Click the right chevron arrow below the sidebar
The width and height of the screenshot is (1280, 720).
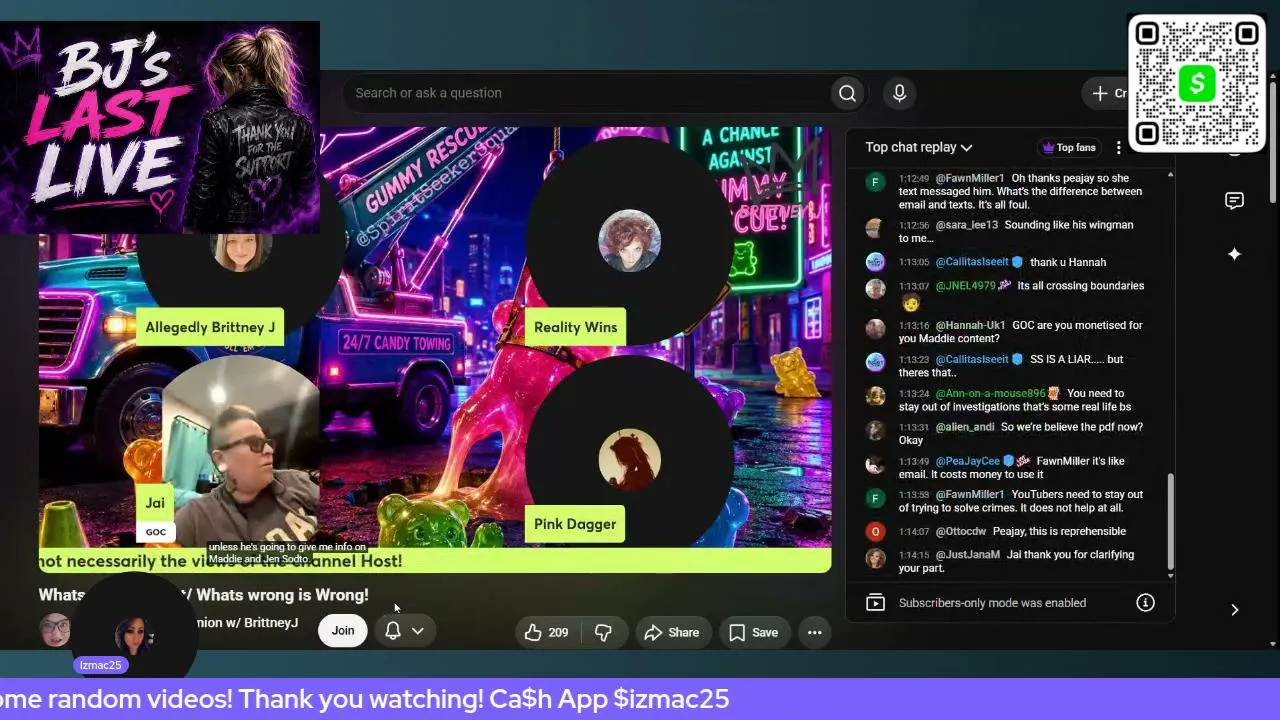pyautogui.click(x=1234, y=610)
